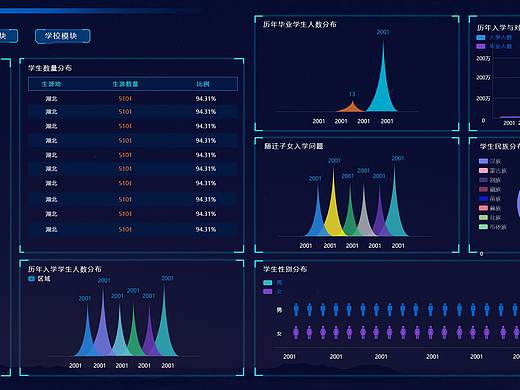
Task: Toggle the 区域 legend in enrollment chart
Action: pos(39,279)
